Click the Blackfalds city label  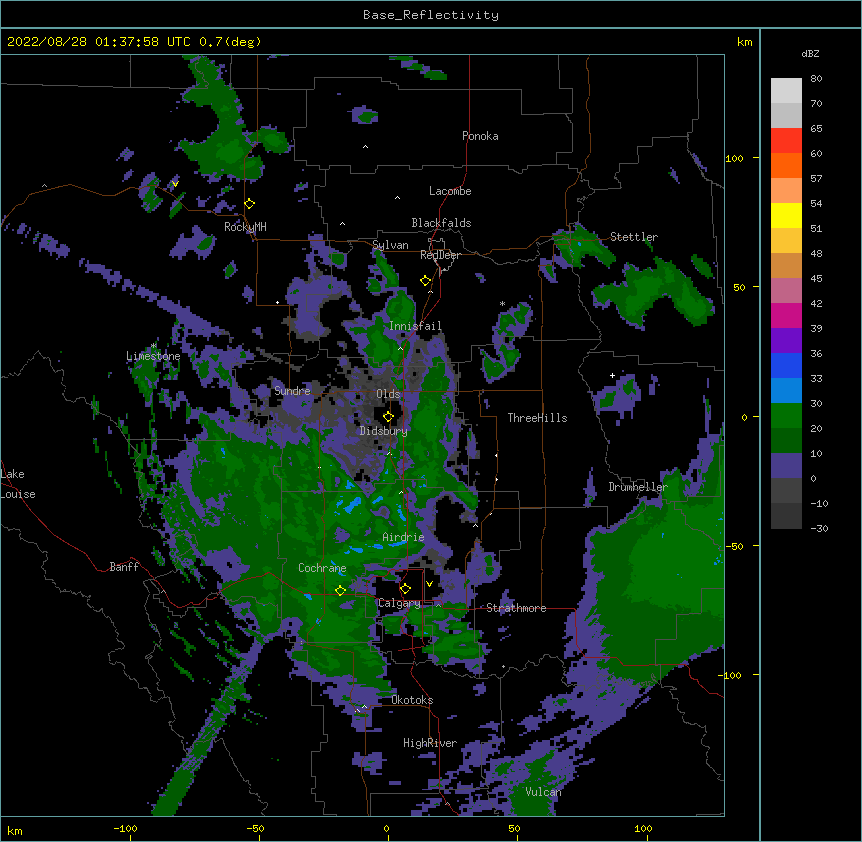(441, 223)
